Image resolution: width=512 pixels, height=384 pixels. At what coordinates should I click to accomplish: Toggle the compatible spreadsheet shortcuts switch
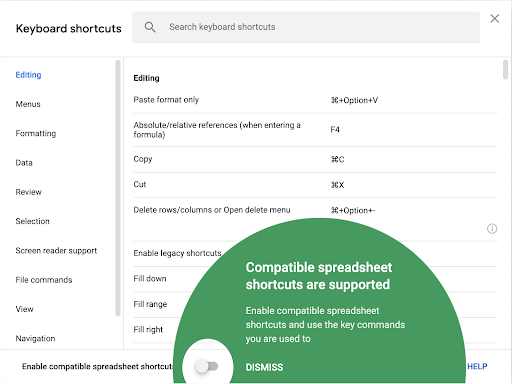207,366
